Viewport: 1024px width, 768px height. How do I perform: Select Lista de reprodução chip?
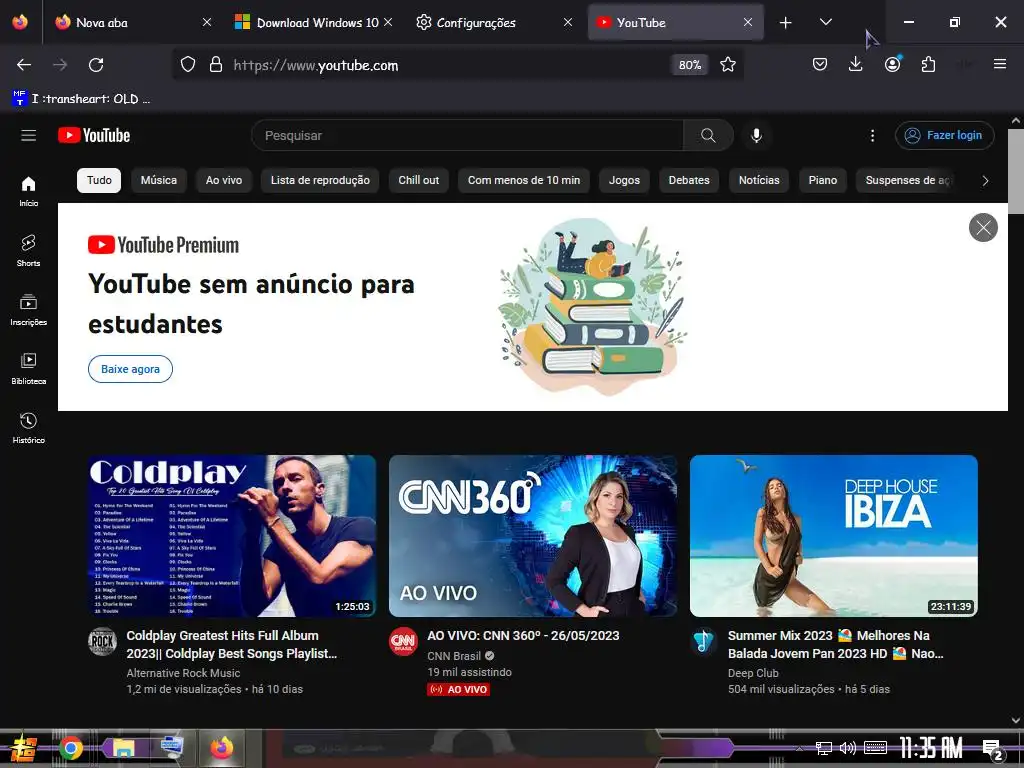pyautogui.click(x=320, y=180)
